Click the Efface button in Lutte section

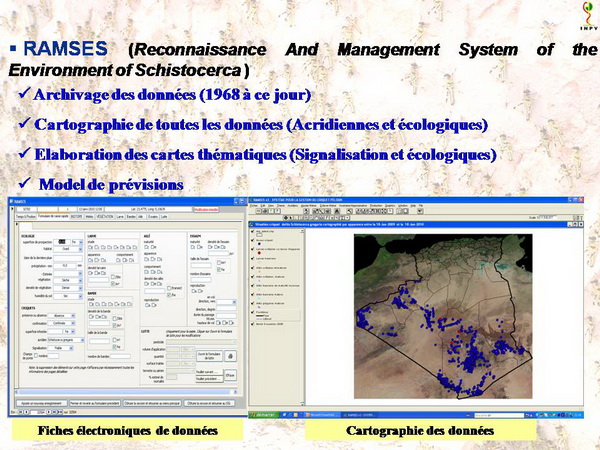pos(230,375)
